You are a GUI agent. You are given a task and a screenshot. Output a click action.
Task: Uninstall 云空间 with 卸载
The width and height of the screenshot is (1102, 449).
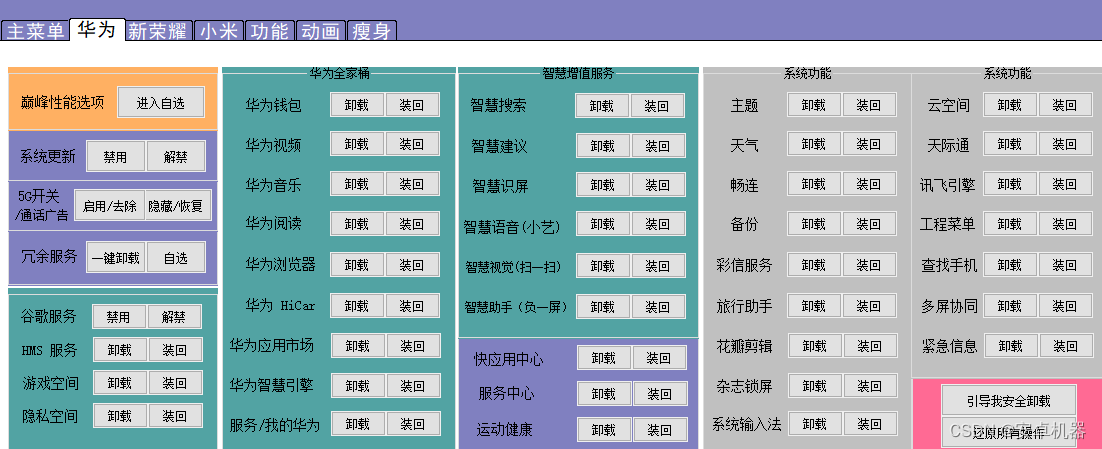pos(1010,105)
